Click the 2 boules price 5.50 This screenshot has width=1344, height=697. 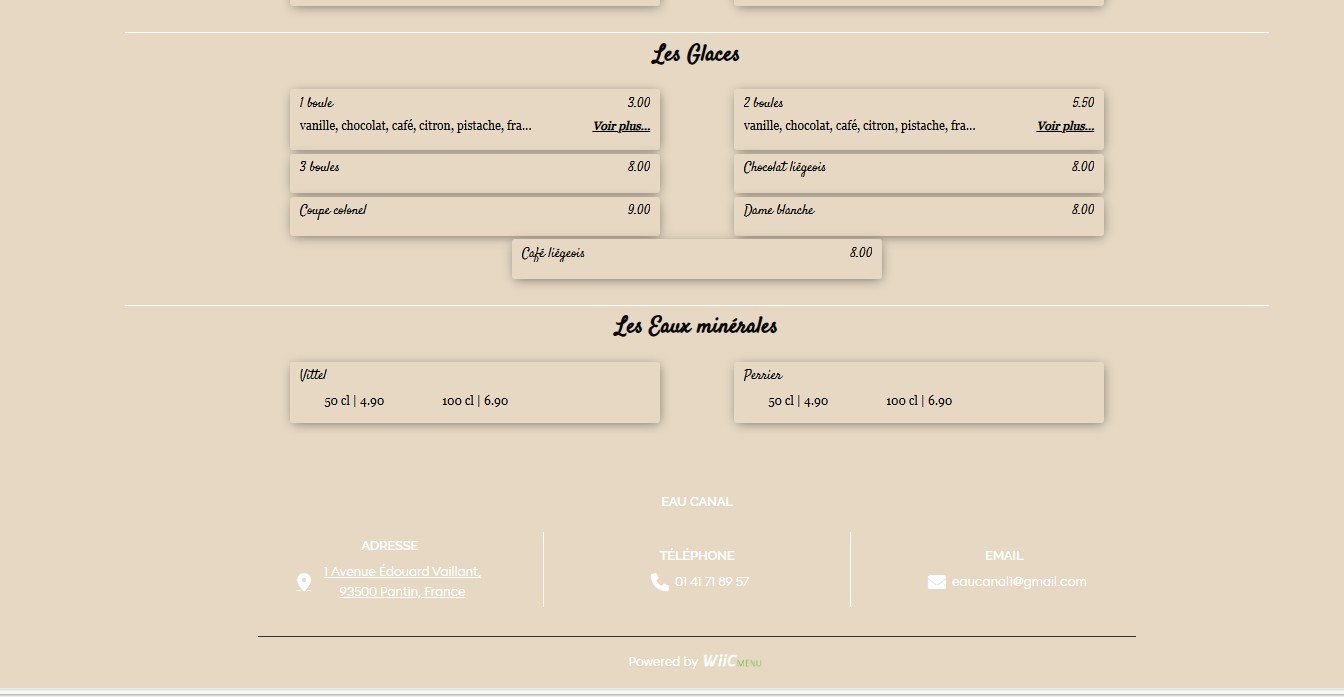[1083, 103]
